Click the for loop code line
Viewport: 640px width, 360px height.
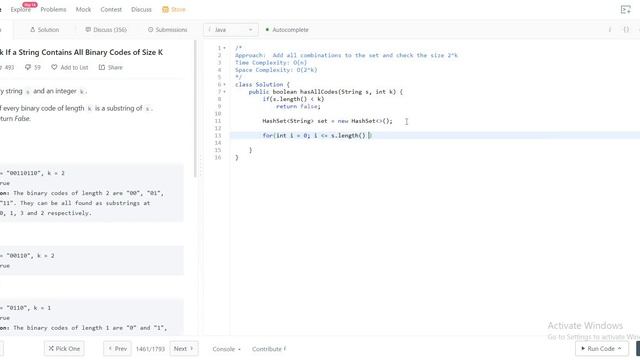317,136
